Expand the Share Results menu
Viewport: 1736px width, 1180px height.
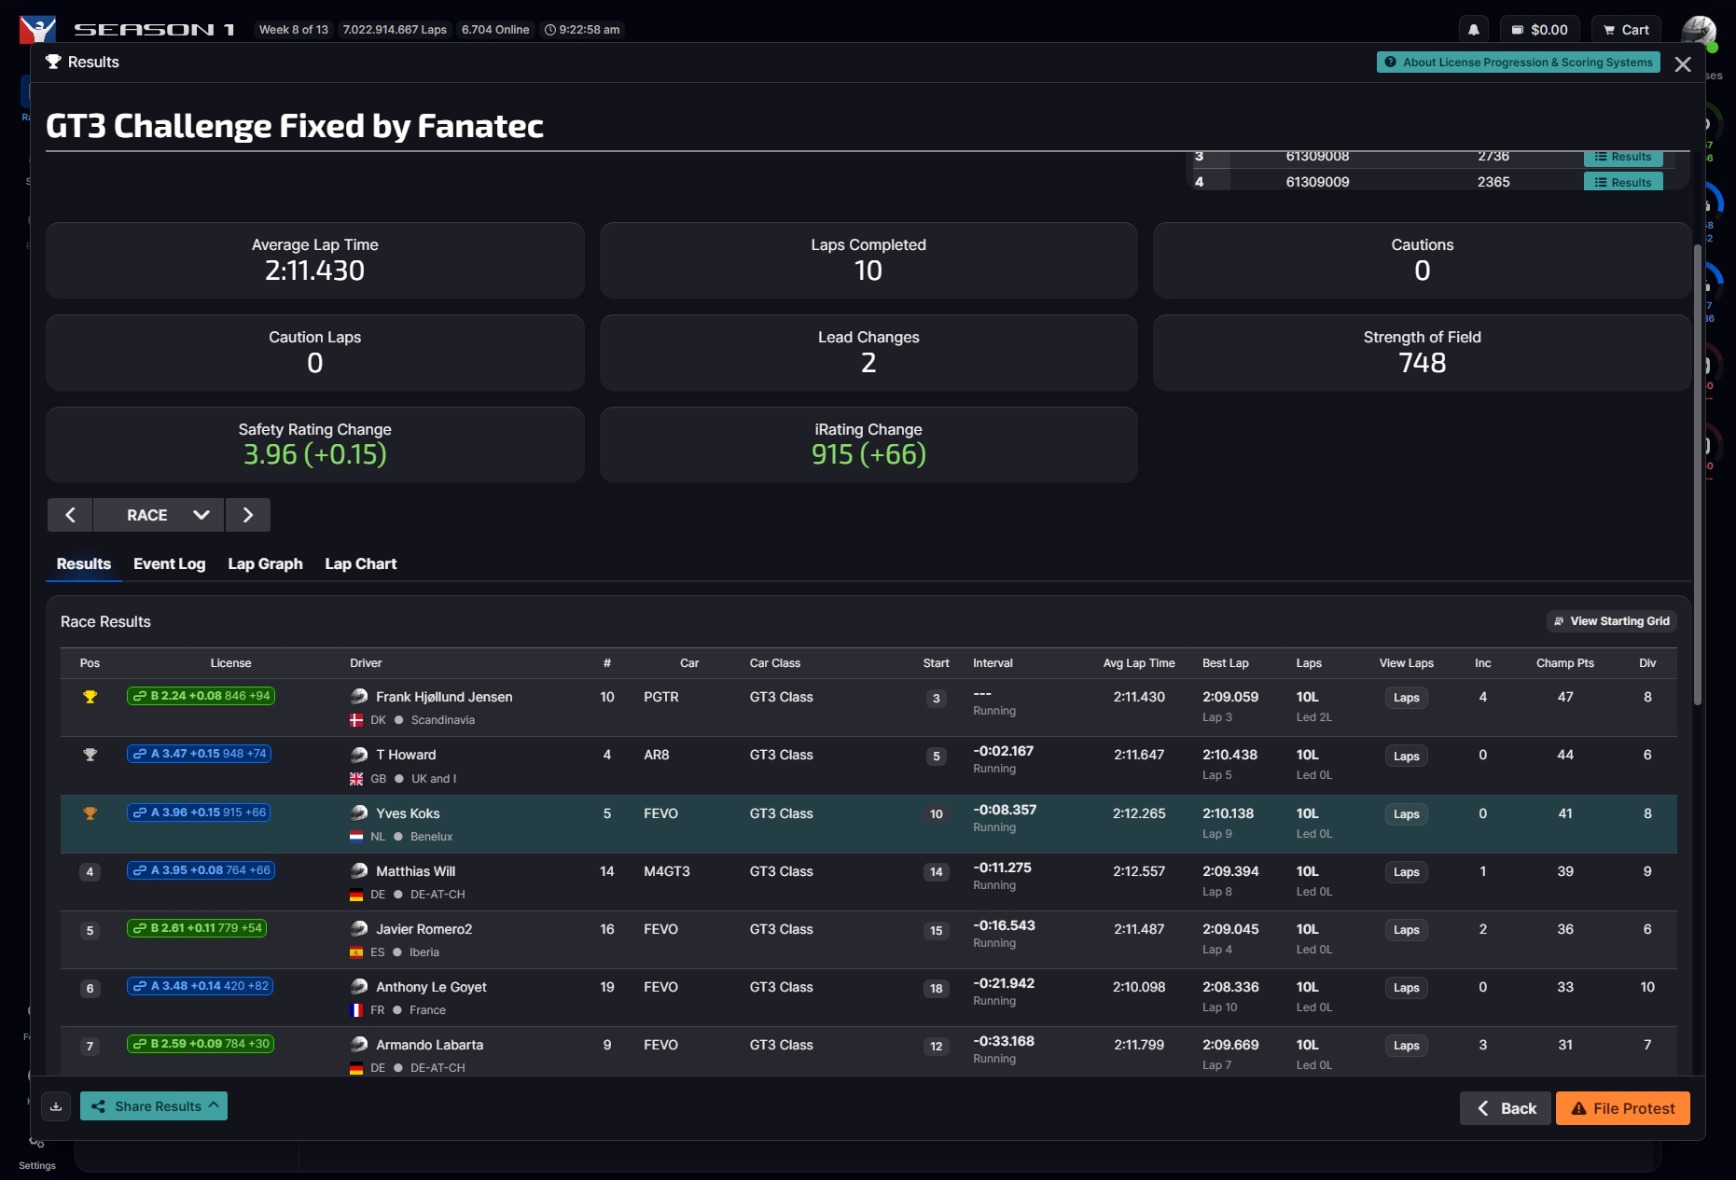point(154,1106)
